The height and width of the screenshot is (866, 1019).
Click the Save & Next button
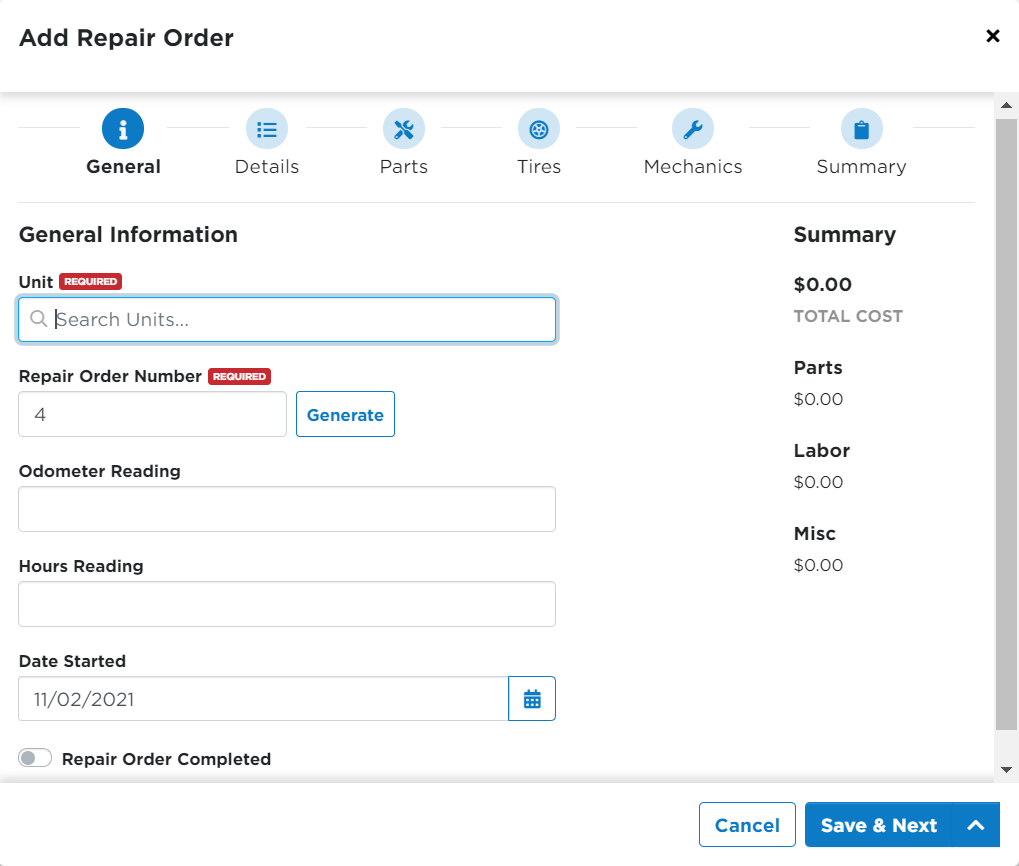click(879, 825)
